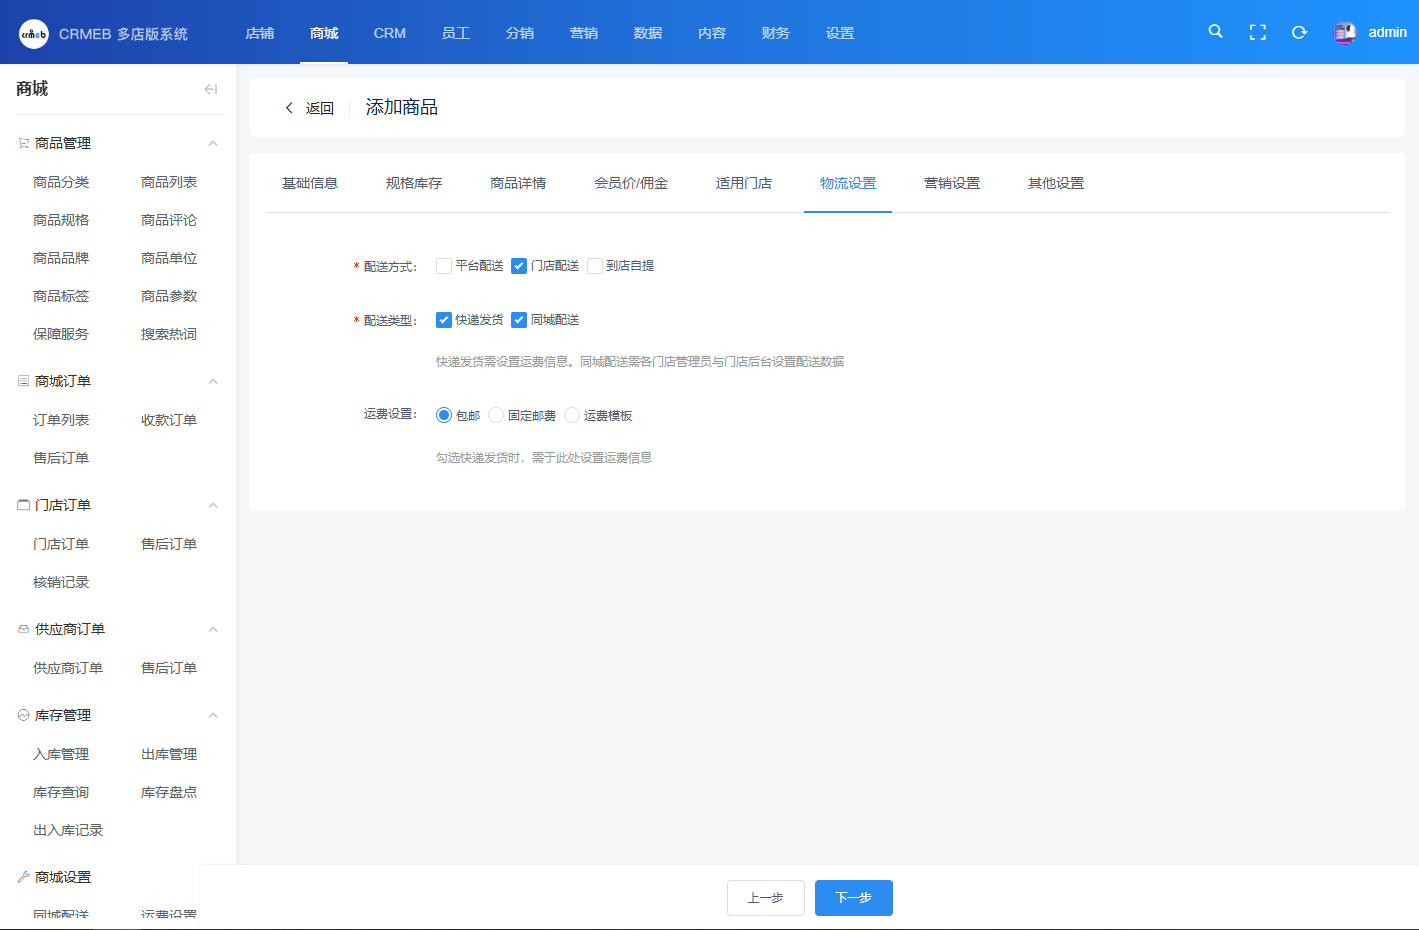Click the CRMEB logo icon
The width and height of the screenshot is (1419, 930).
34,34
